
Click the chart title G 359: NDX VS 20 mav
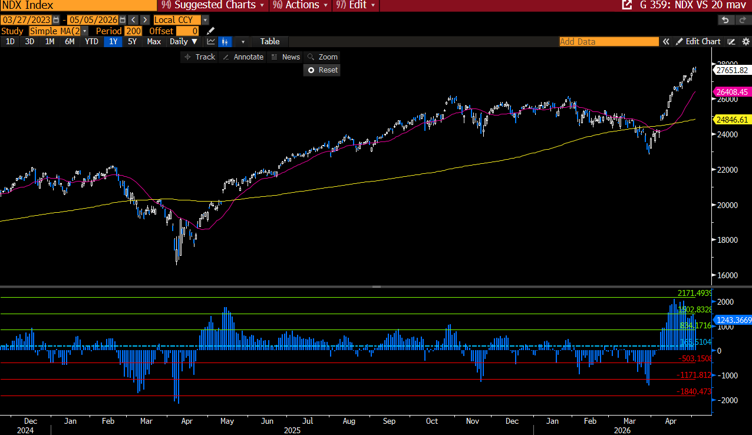(693, 5)
